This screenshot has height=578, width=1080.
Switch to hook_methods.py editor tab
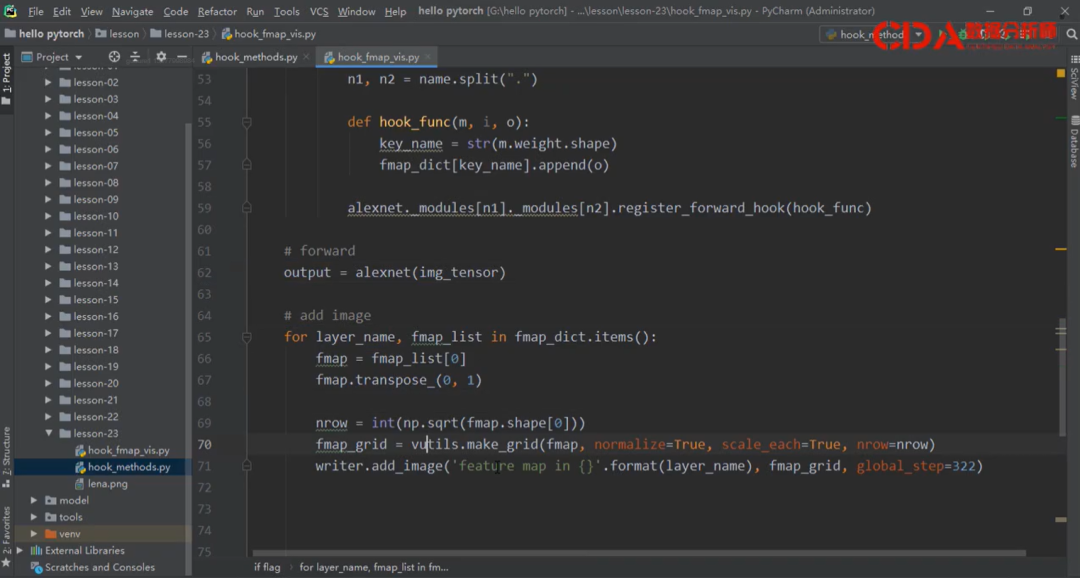click(256, 57)
